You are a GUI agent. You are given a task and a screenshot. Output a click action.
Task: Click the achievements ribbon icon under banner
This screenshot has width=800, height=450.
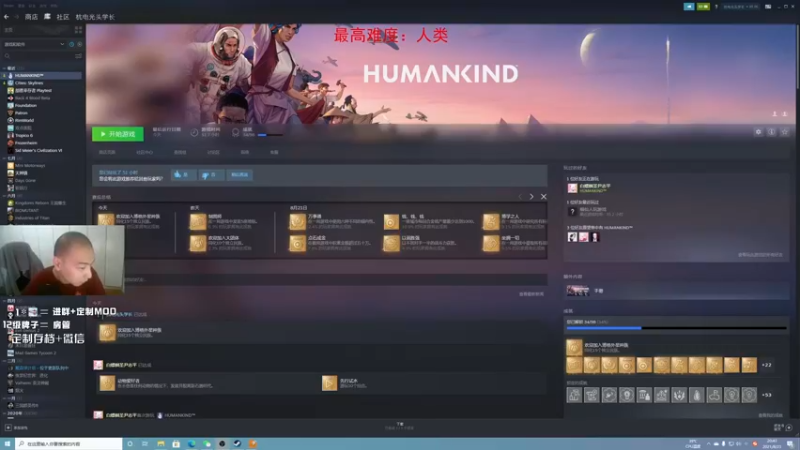pyautogui.click(x=235, y=133)
